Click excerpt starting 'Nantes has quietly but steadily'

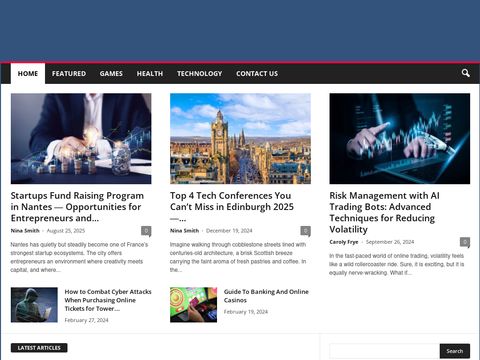[79, 257]
